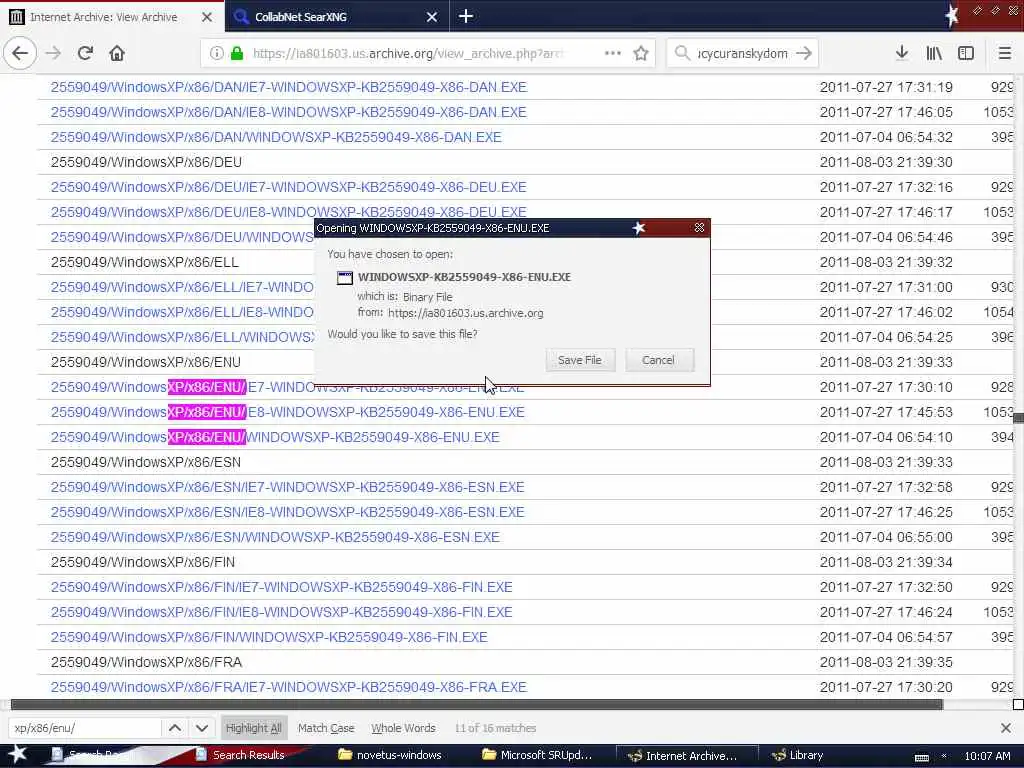Open DAN/IE8-WINDOWSXP-KB2559049-X86-DAN.EXE link

(x=289, y=112)
